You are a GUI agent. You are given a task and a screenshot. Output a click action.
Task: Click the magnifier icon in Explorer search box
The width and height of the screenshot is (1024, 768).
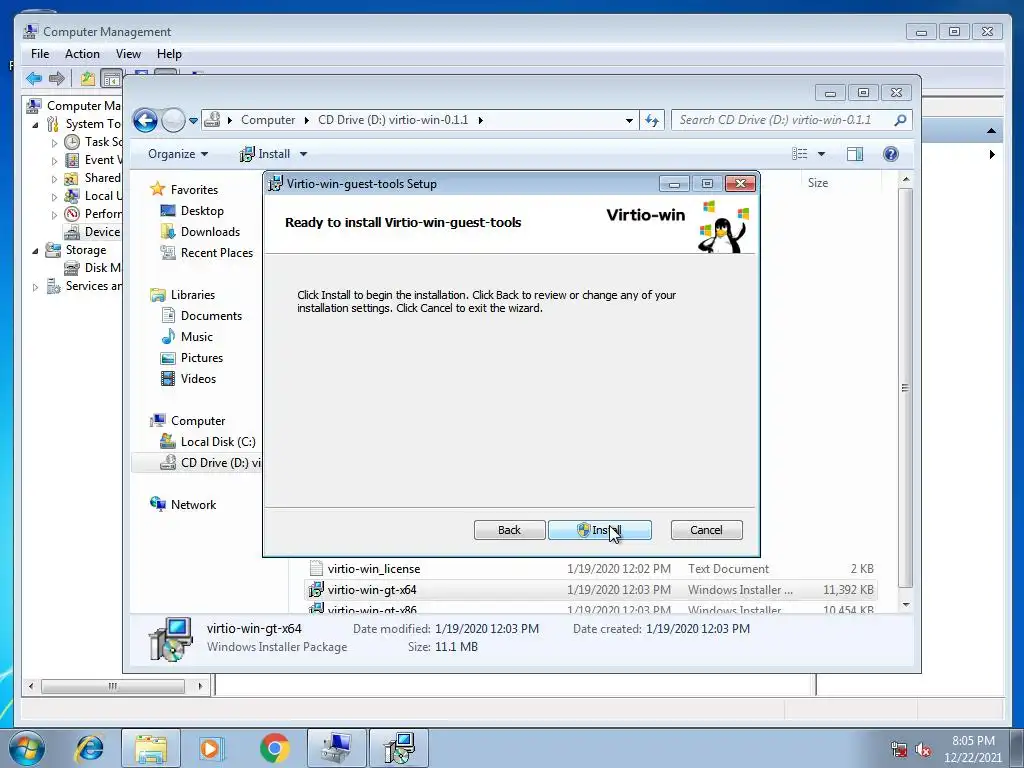tap(900, 120)
